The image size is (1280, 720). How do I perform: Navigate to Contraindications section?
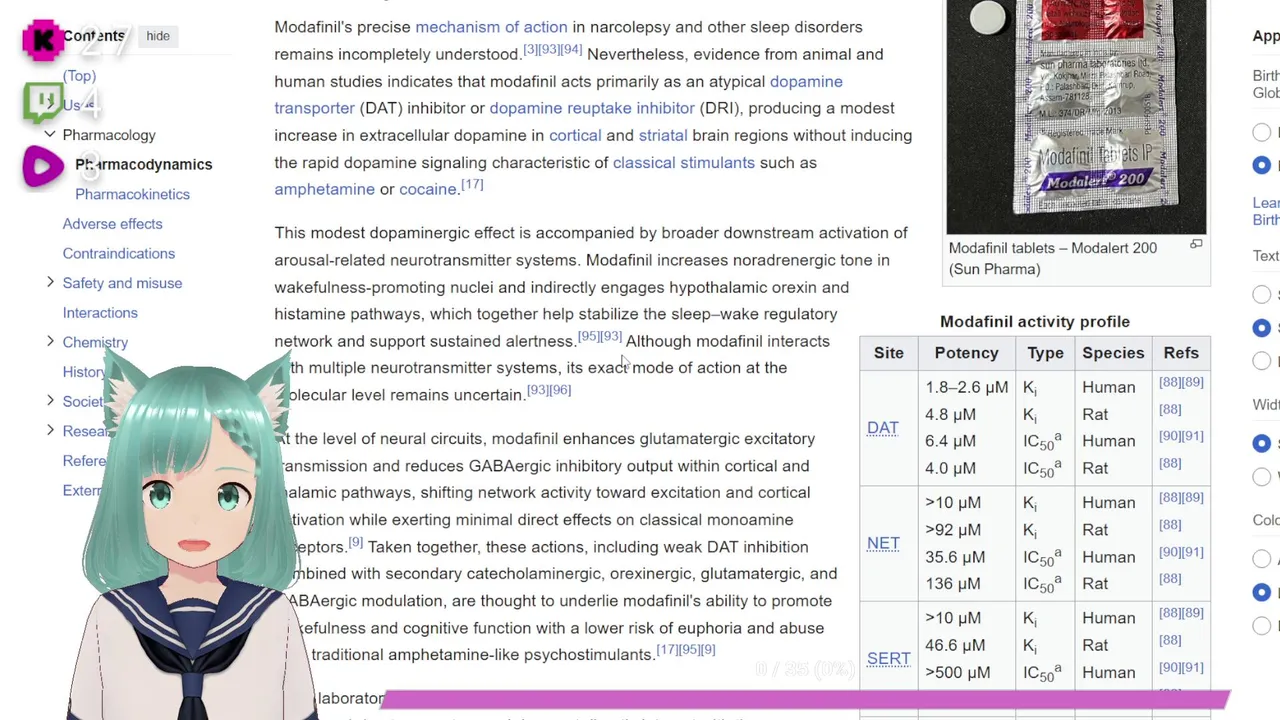[x=119, y=254]
